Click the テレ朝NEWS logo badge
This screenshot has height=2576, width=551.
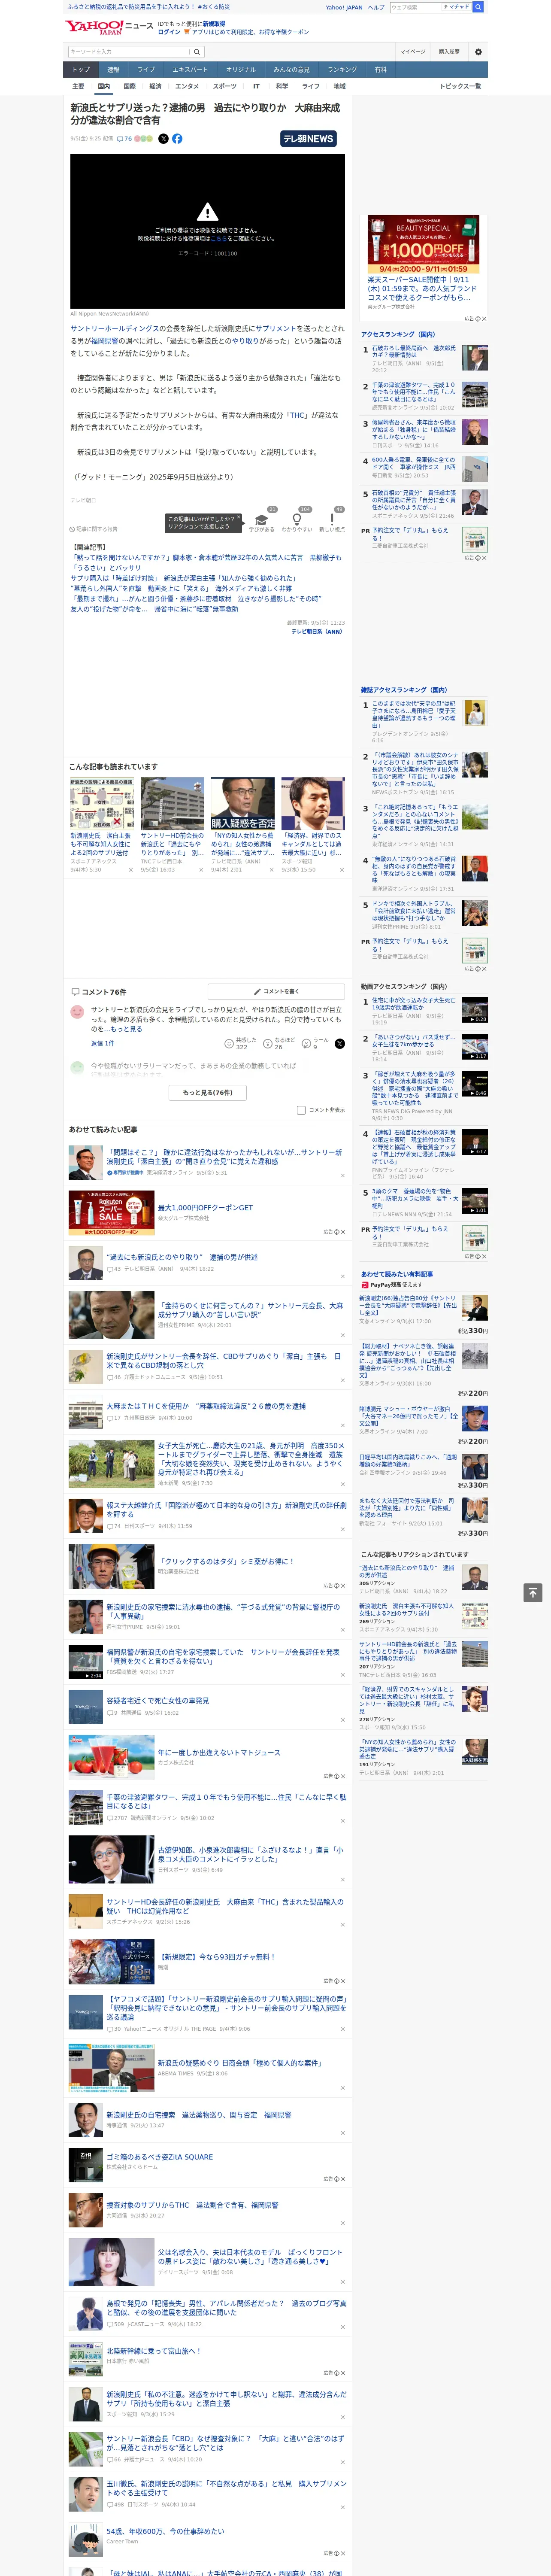pyautogui.click(x=308, y=139)
